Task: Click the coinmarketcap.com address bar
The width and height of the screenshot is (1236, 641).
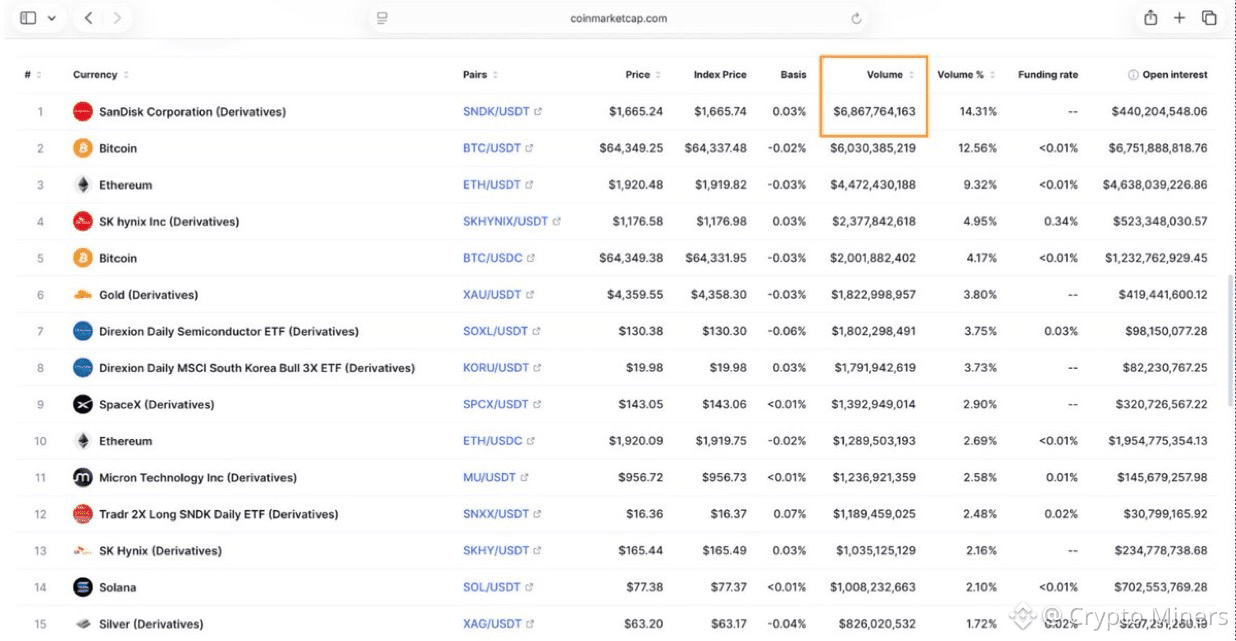Action: pos(617,18)
